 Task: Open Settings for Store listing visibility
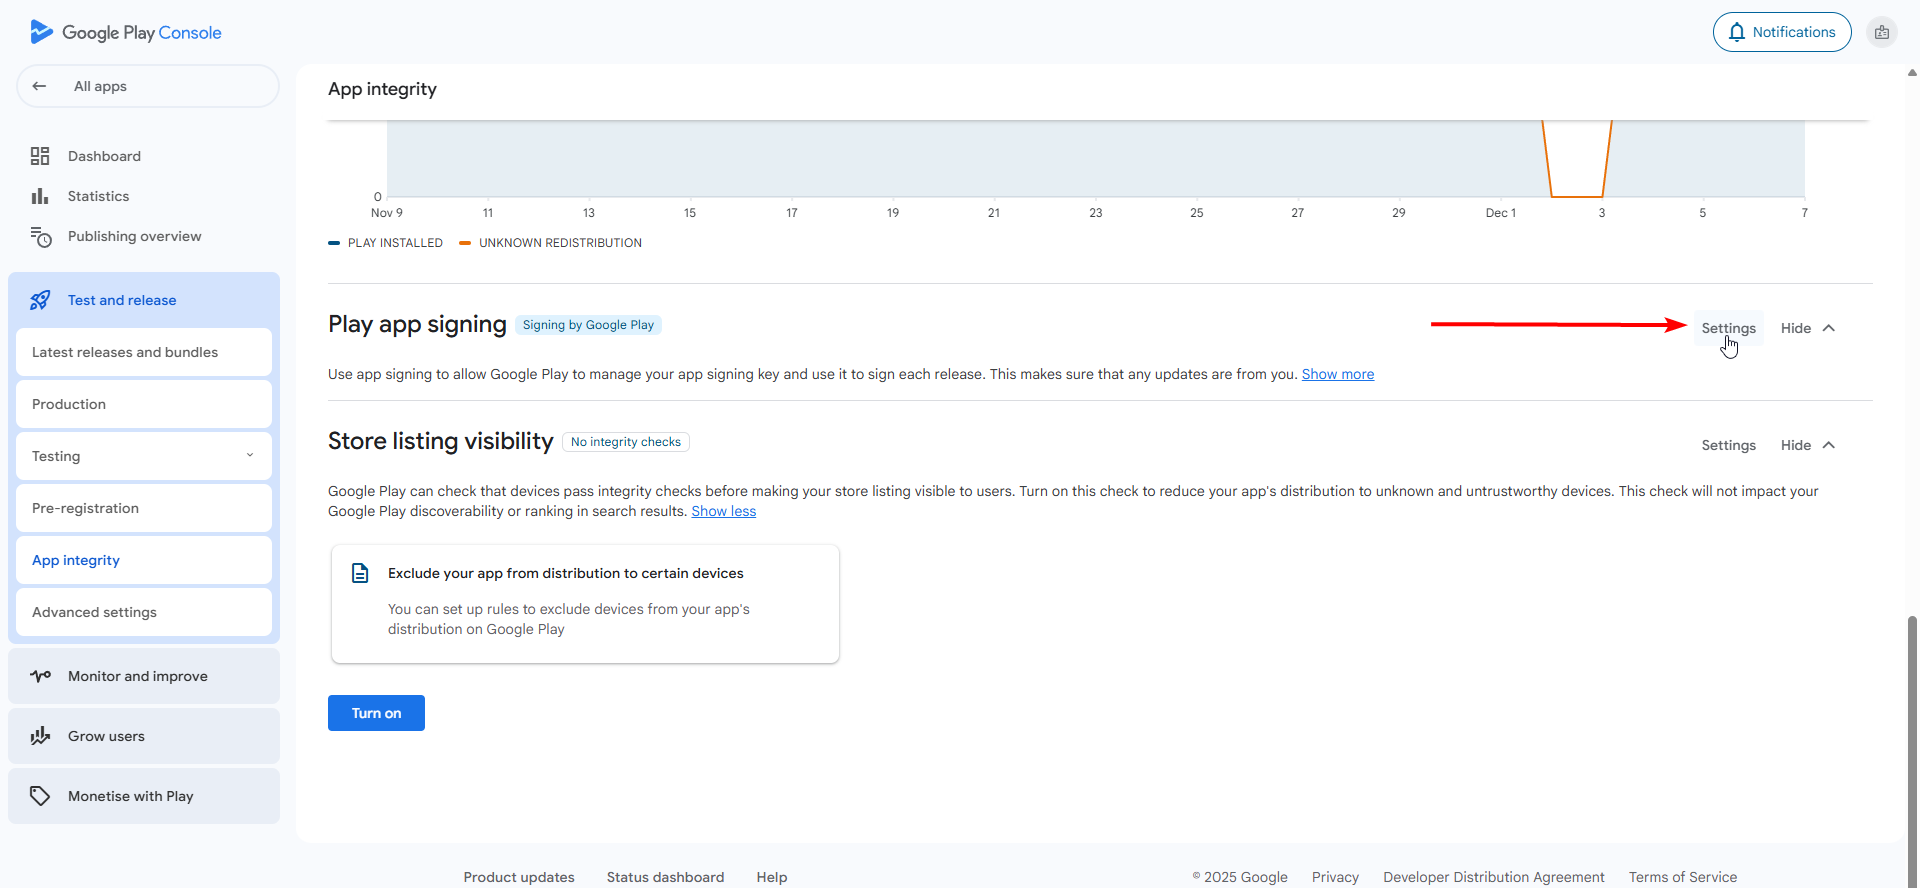(1729, 445)
